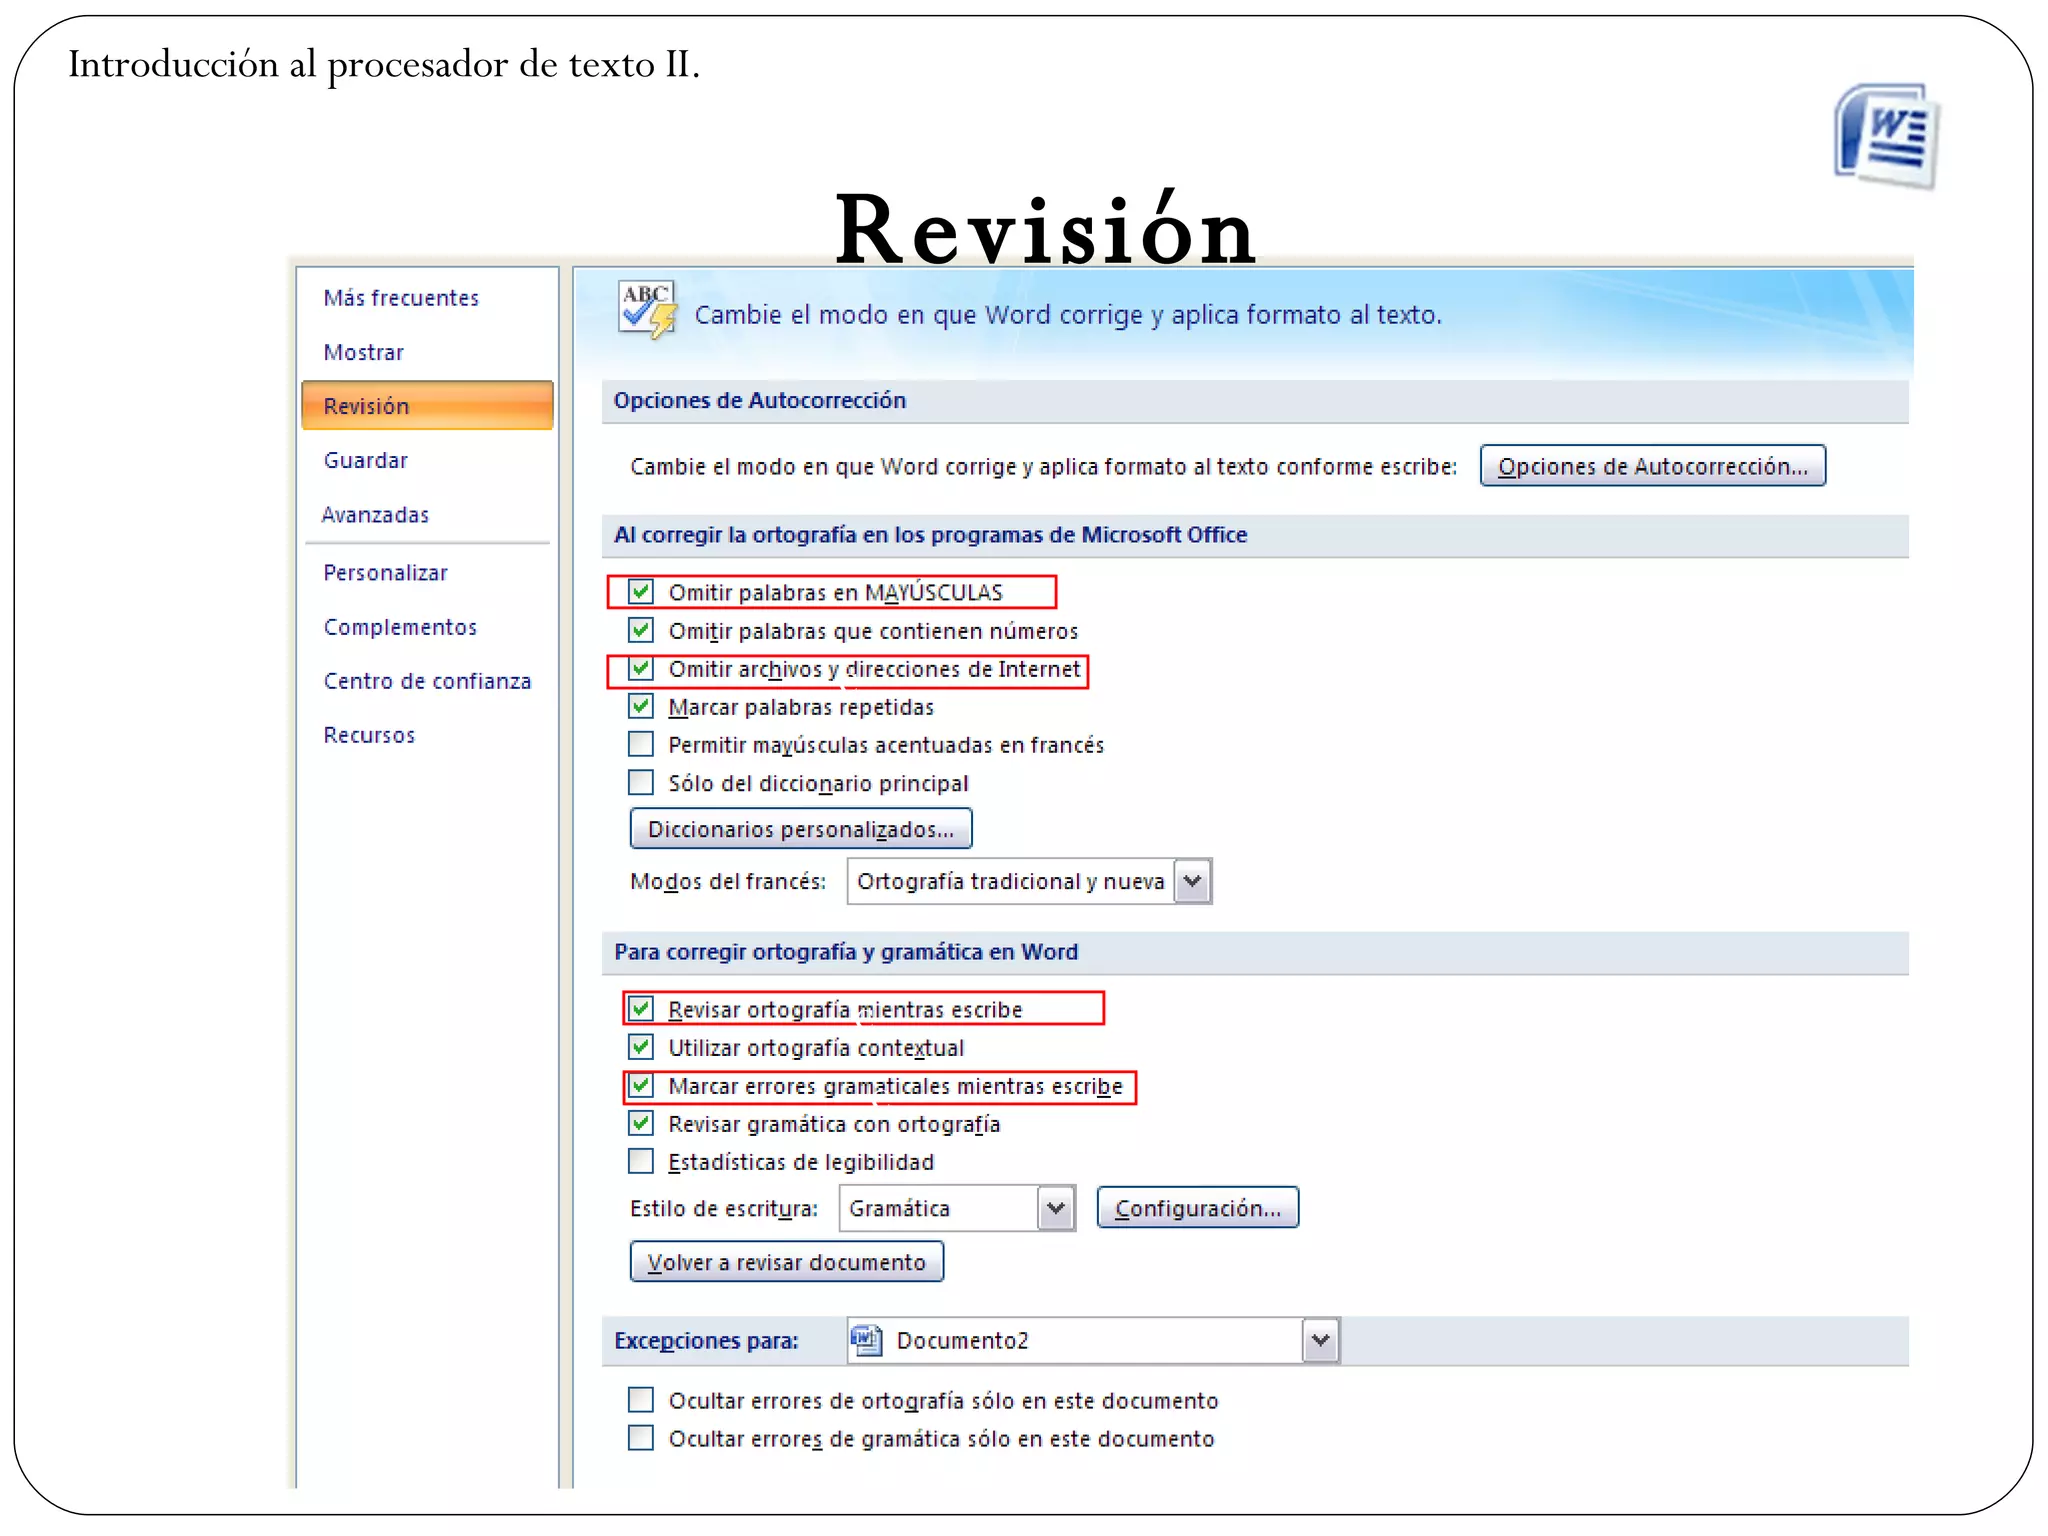Uncheck Marcar palabras repetidas

coord(641,706)
